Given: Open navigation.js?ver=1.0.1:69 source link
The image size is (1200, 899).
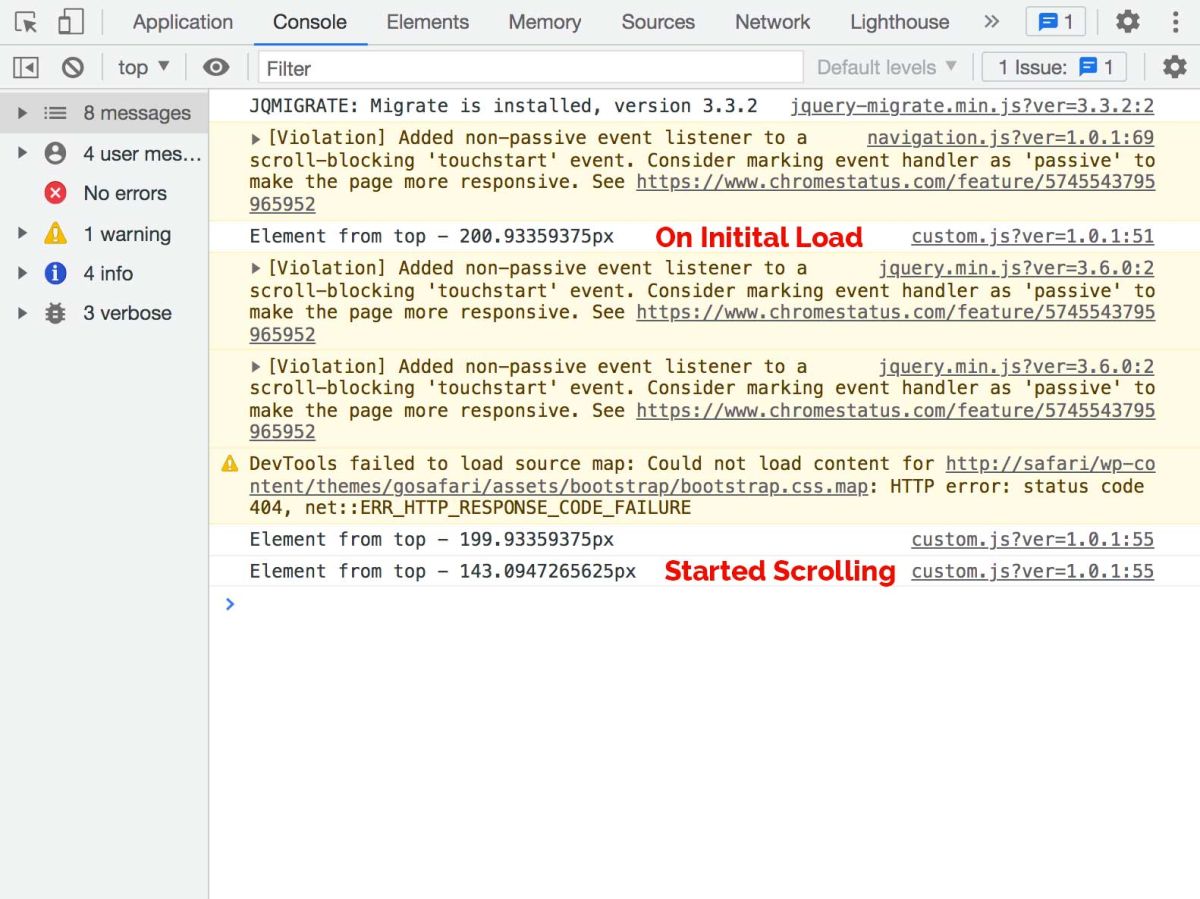Looking at the screenshot, I should pos(1010,138).
